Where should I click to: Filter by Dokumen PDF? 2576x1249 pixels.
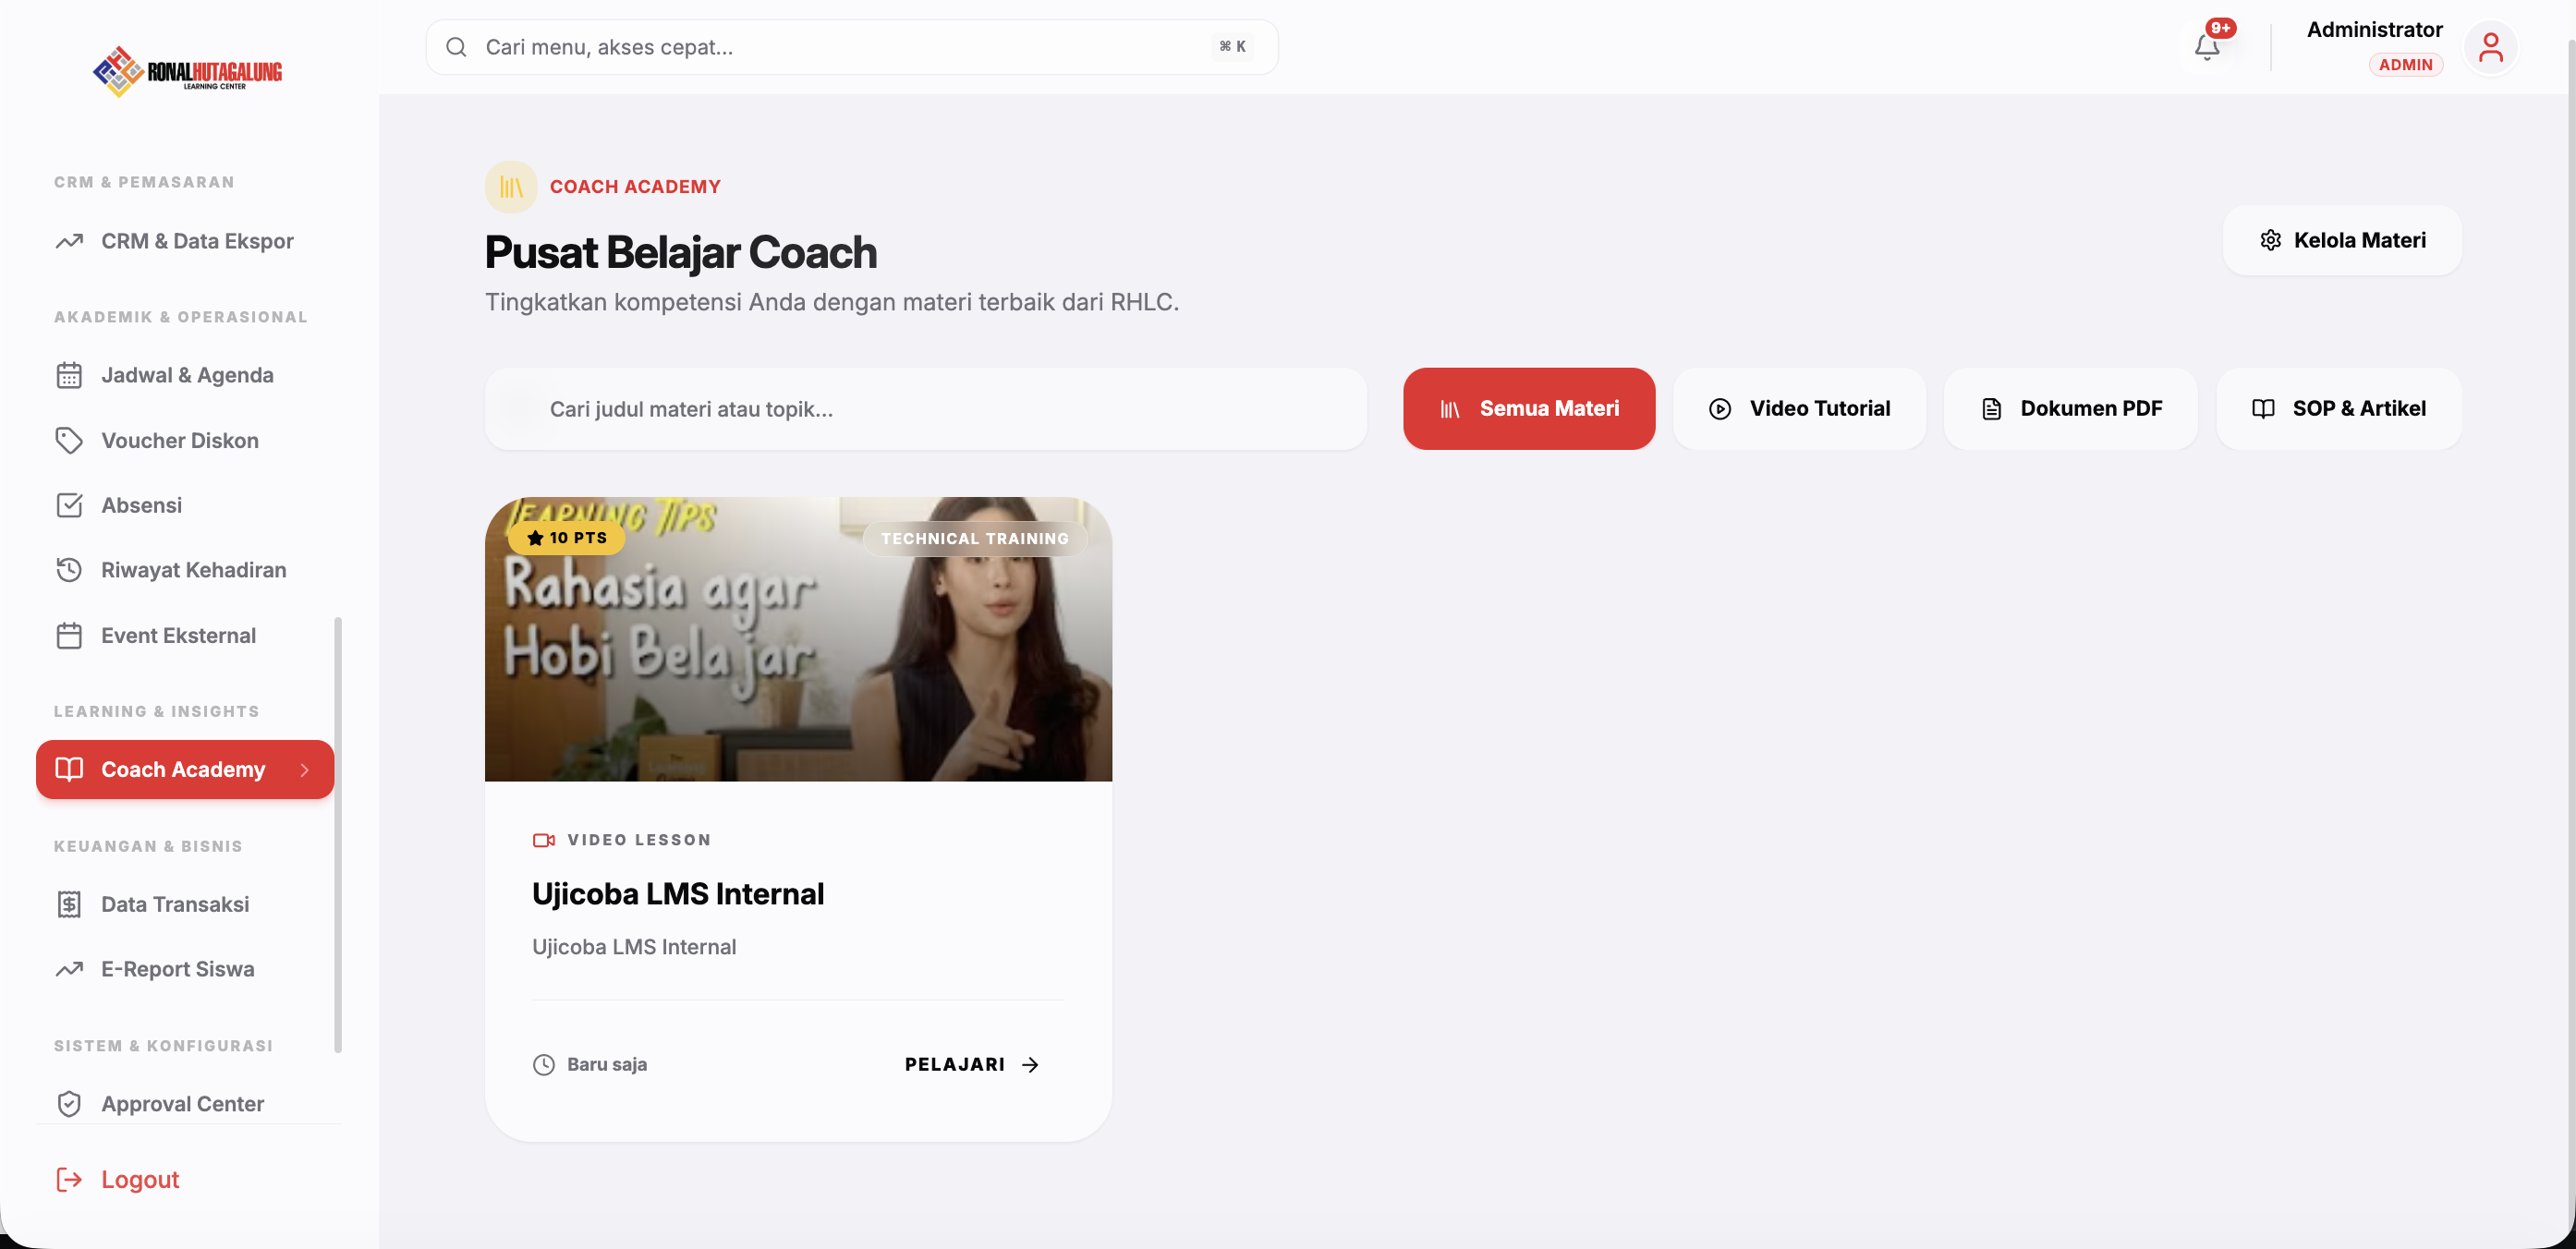pyautogui.click(x=2070, y=408)
